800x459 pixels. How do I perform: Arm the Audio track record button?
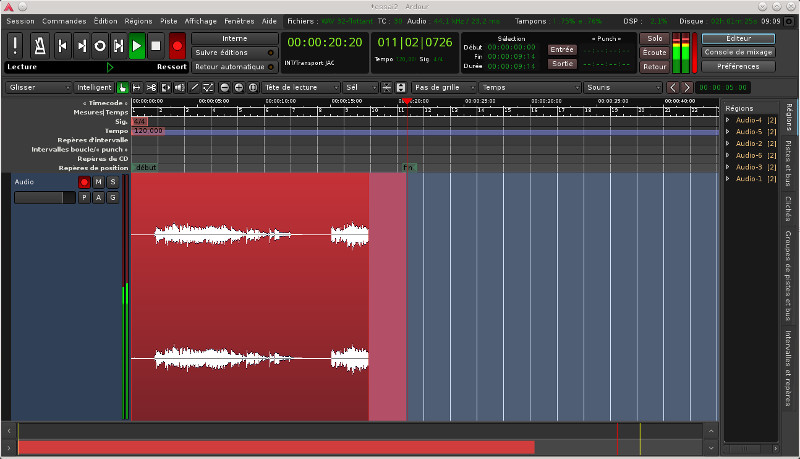click(x=84, y=182)
